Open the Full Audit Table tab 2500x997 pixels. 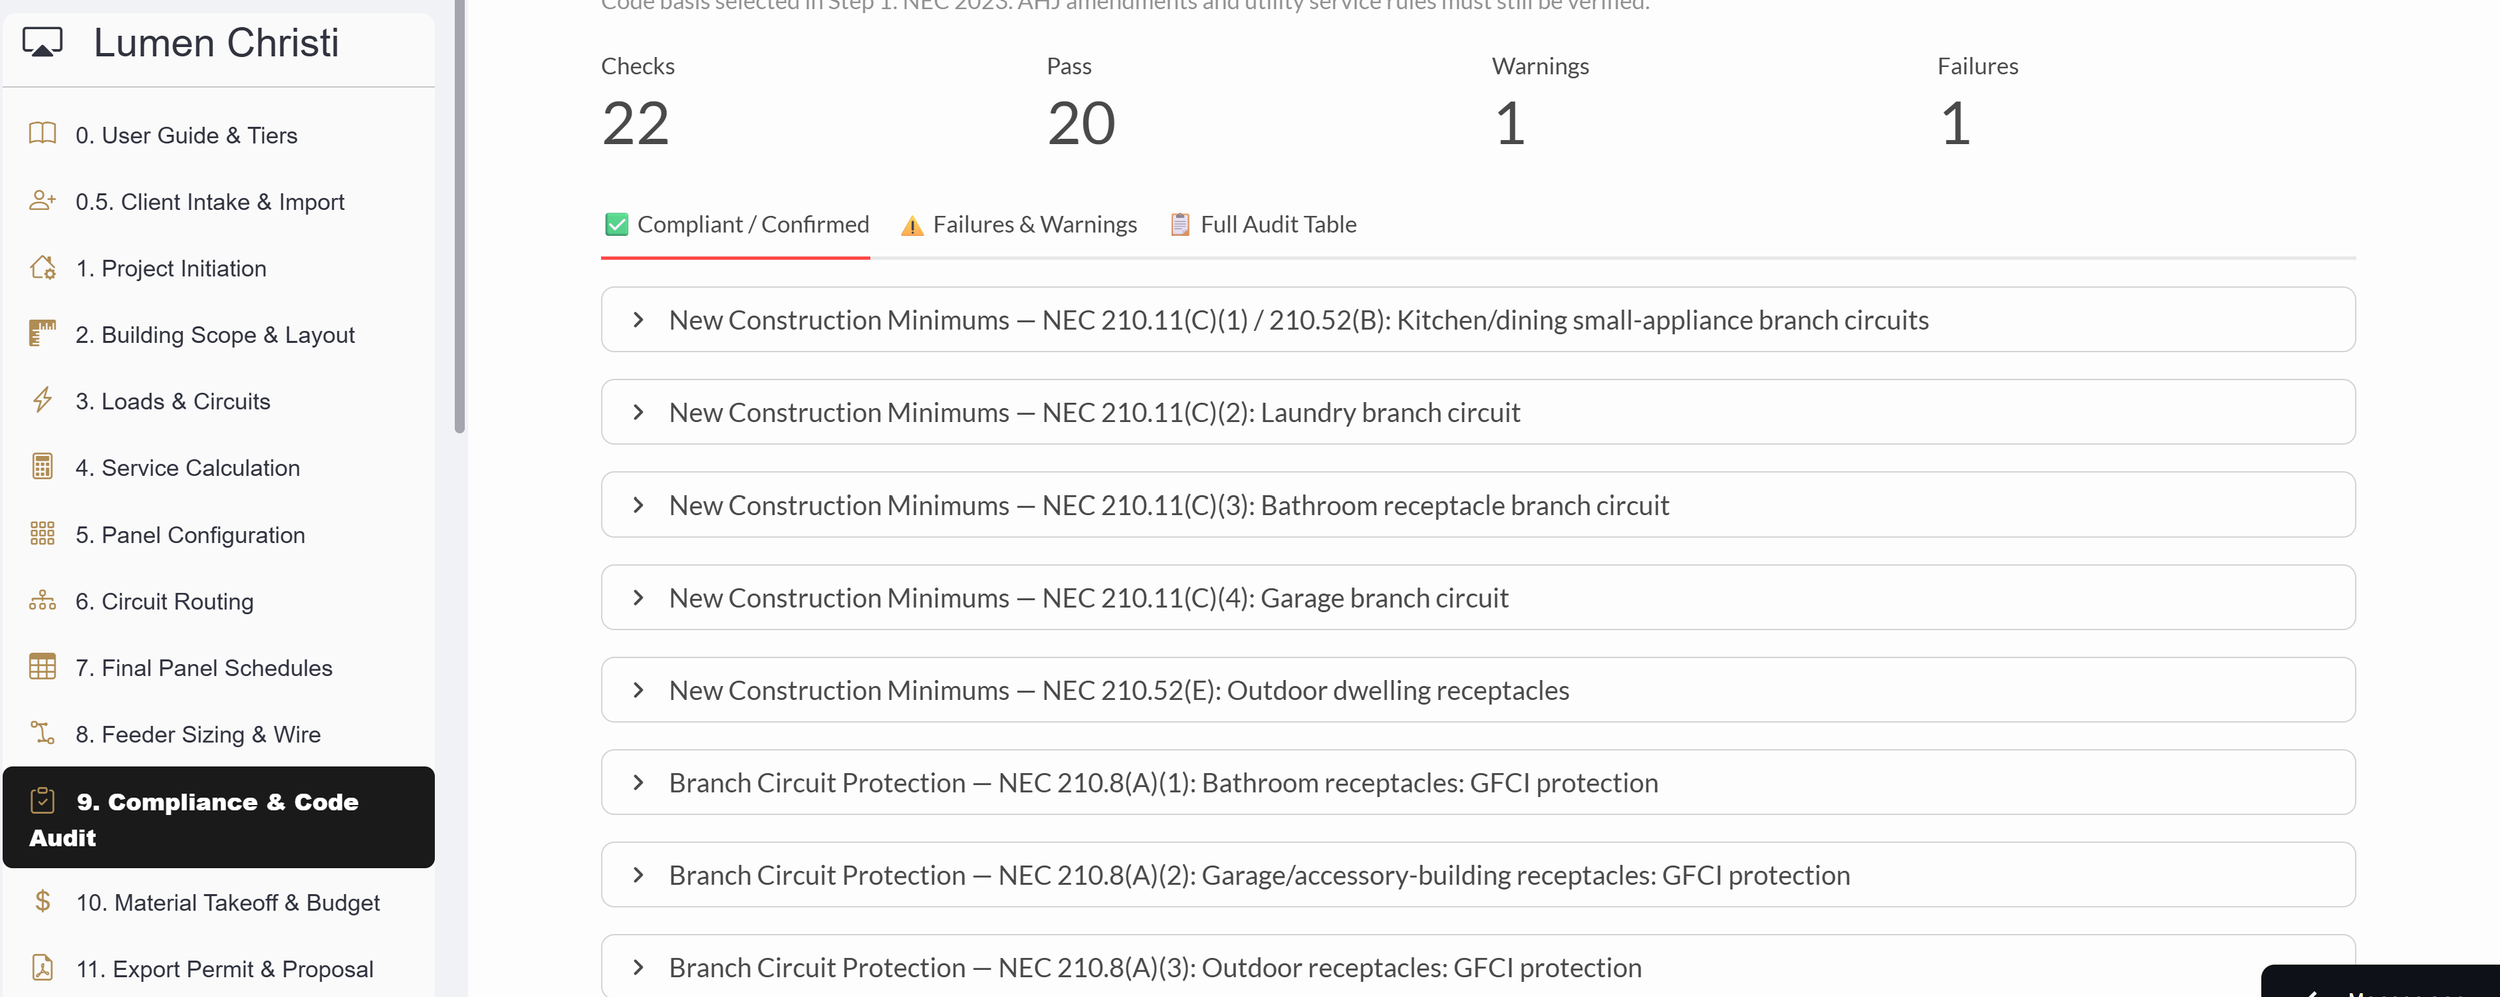pos(1264,225)
